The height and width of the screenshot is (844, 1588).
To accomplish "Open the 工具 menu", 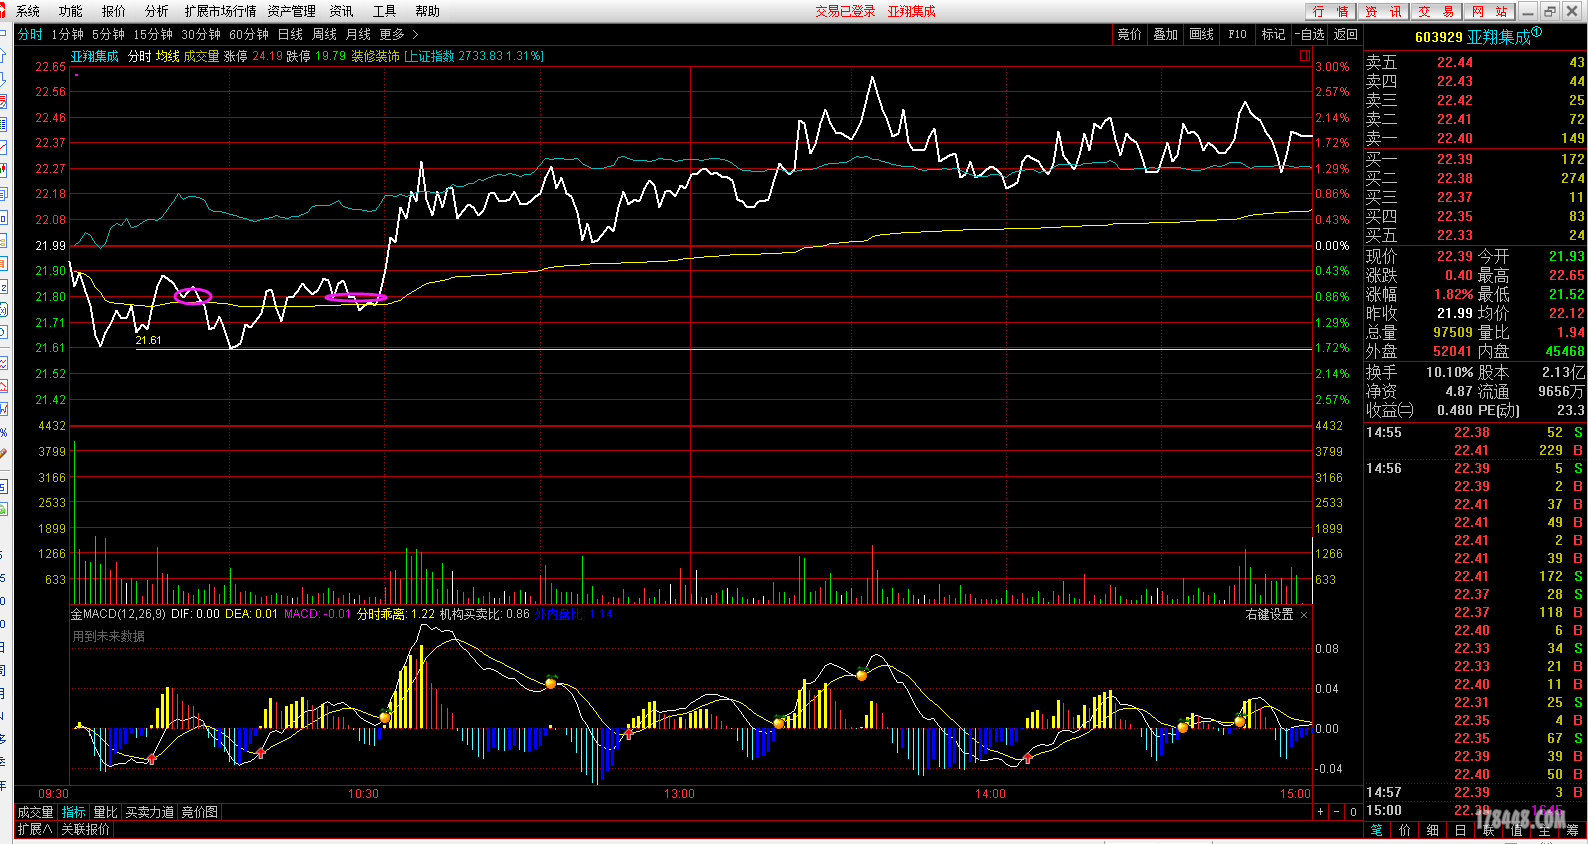I will tap(385, 11).
